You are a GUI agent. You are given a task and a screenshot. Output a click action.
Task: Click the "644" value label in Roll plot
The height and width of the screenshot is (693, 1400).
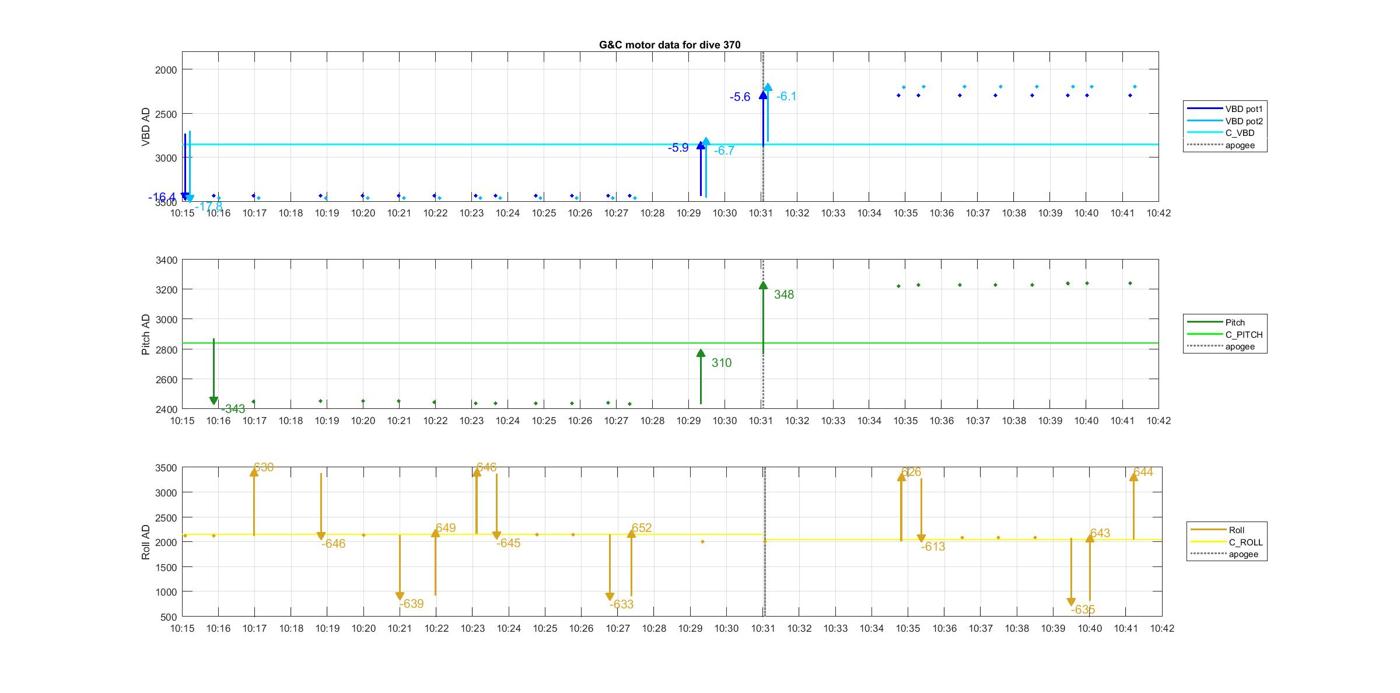point(1143,472)
